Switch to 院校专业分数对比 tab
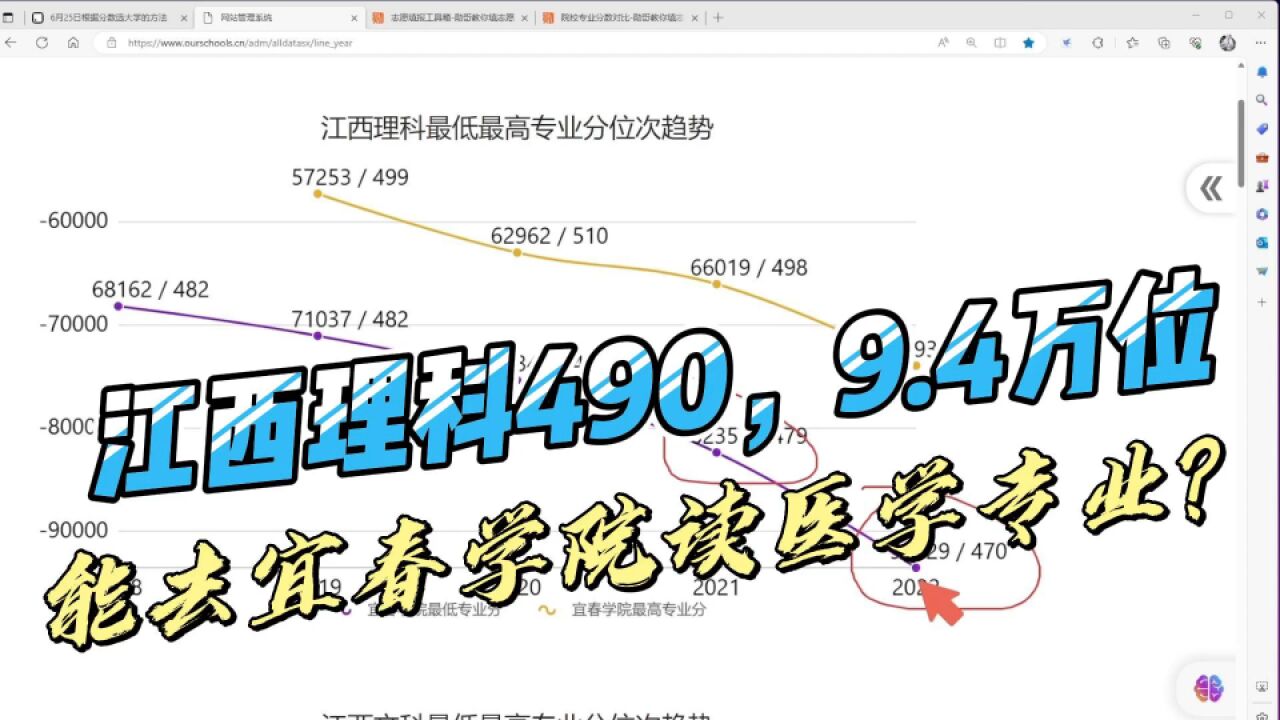 click(620, 17)
